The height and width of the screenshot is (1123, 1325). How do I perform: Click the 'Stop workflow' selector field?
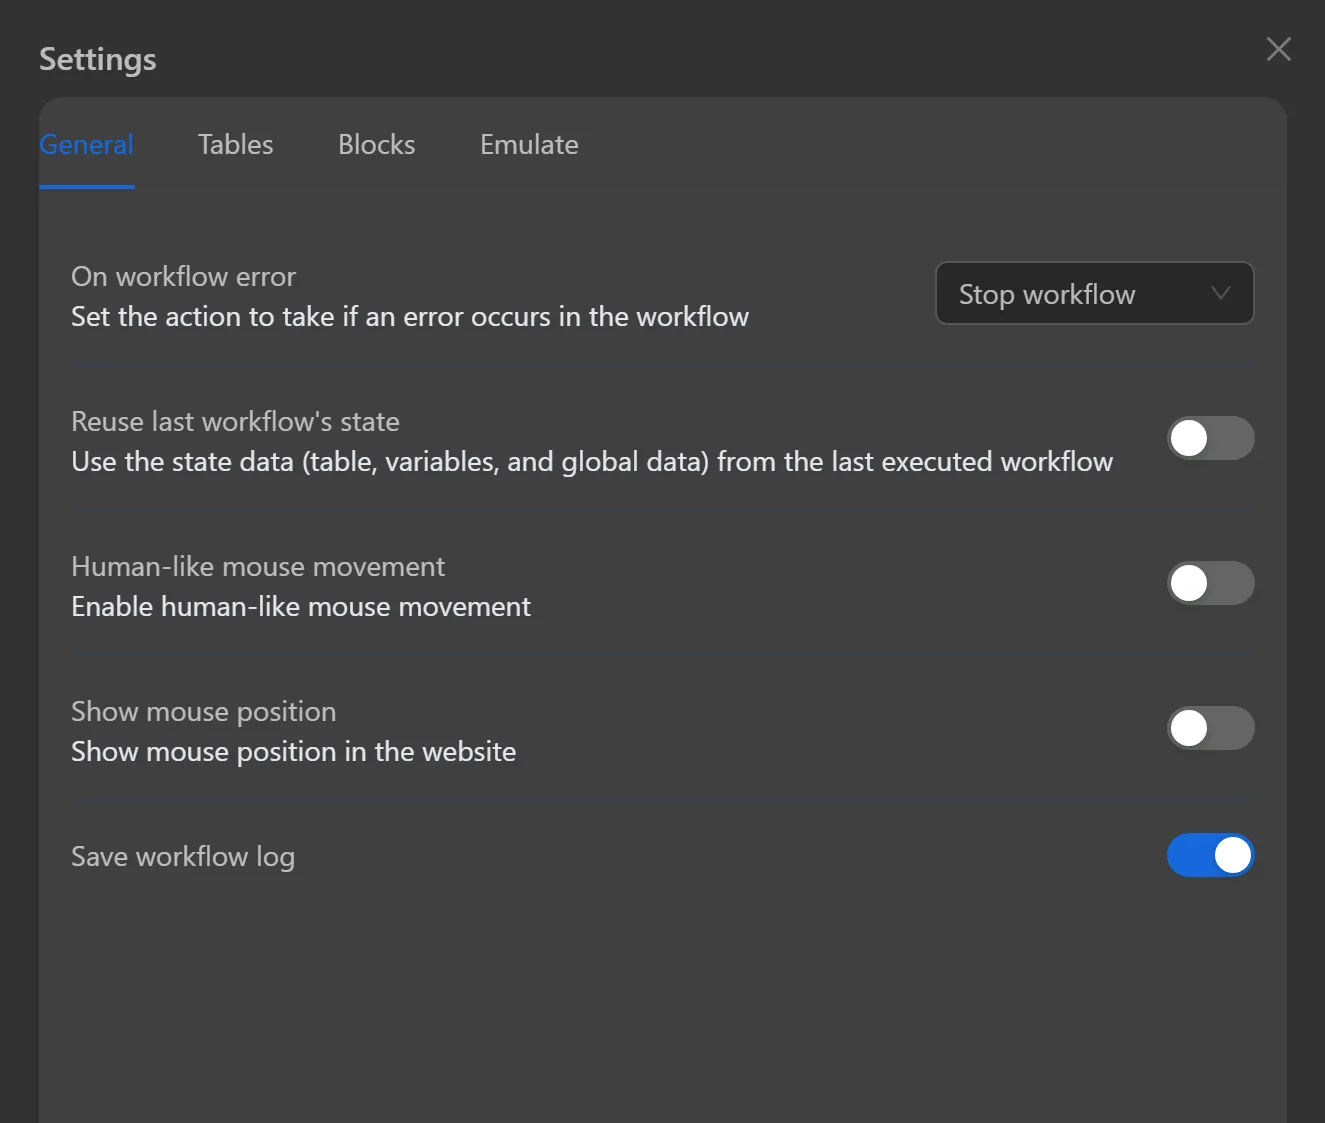click(x=1094, y=293)
